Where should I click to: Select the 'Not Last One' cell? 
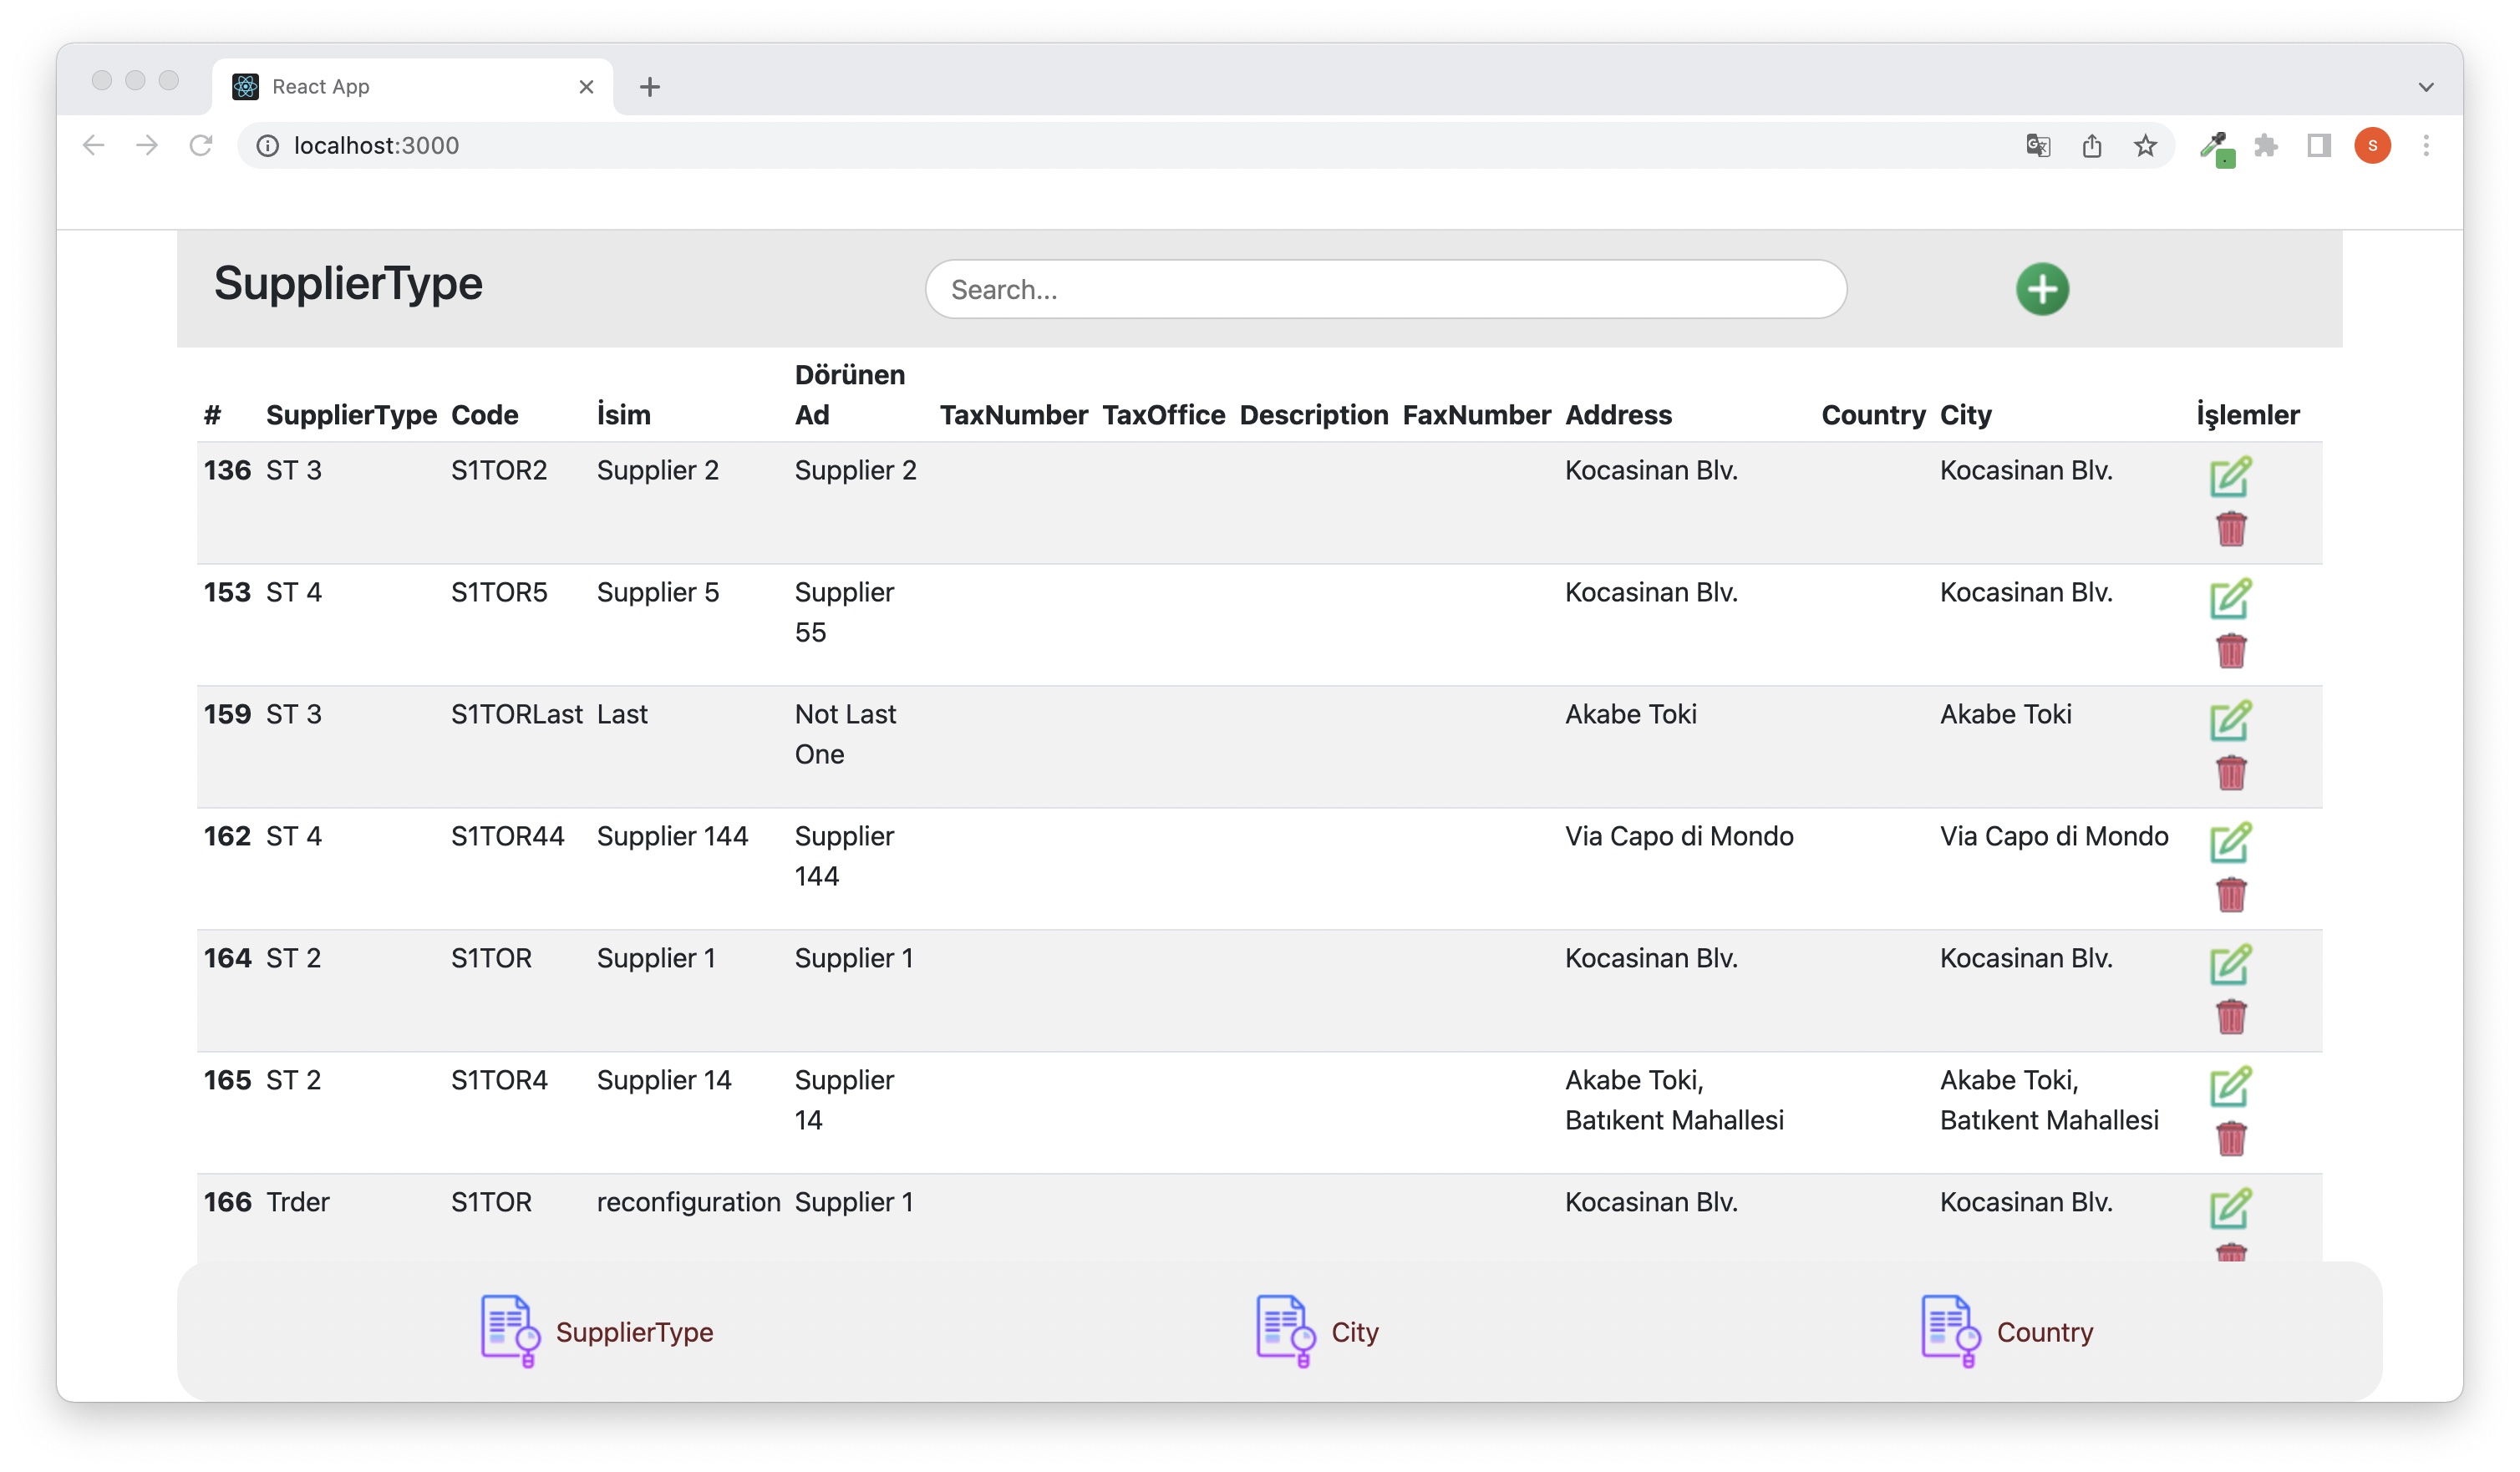click(x=845, y=734)
